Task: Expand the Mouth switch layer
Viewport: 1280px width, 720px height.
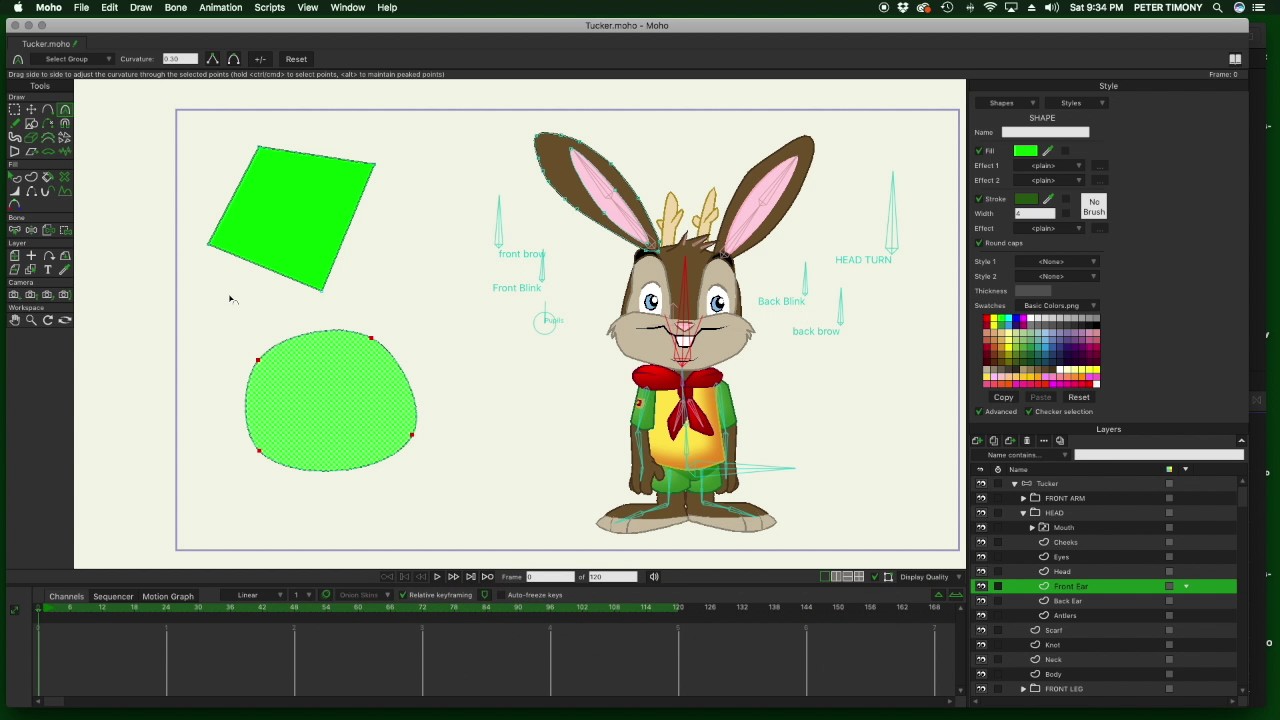Action: pyautogui.click(x=1032, y=528)
